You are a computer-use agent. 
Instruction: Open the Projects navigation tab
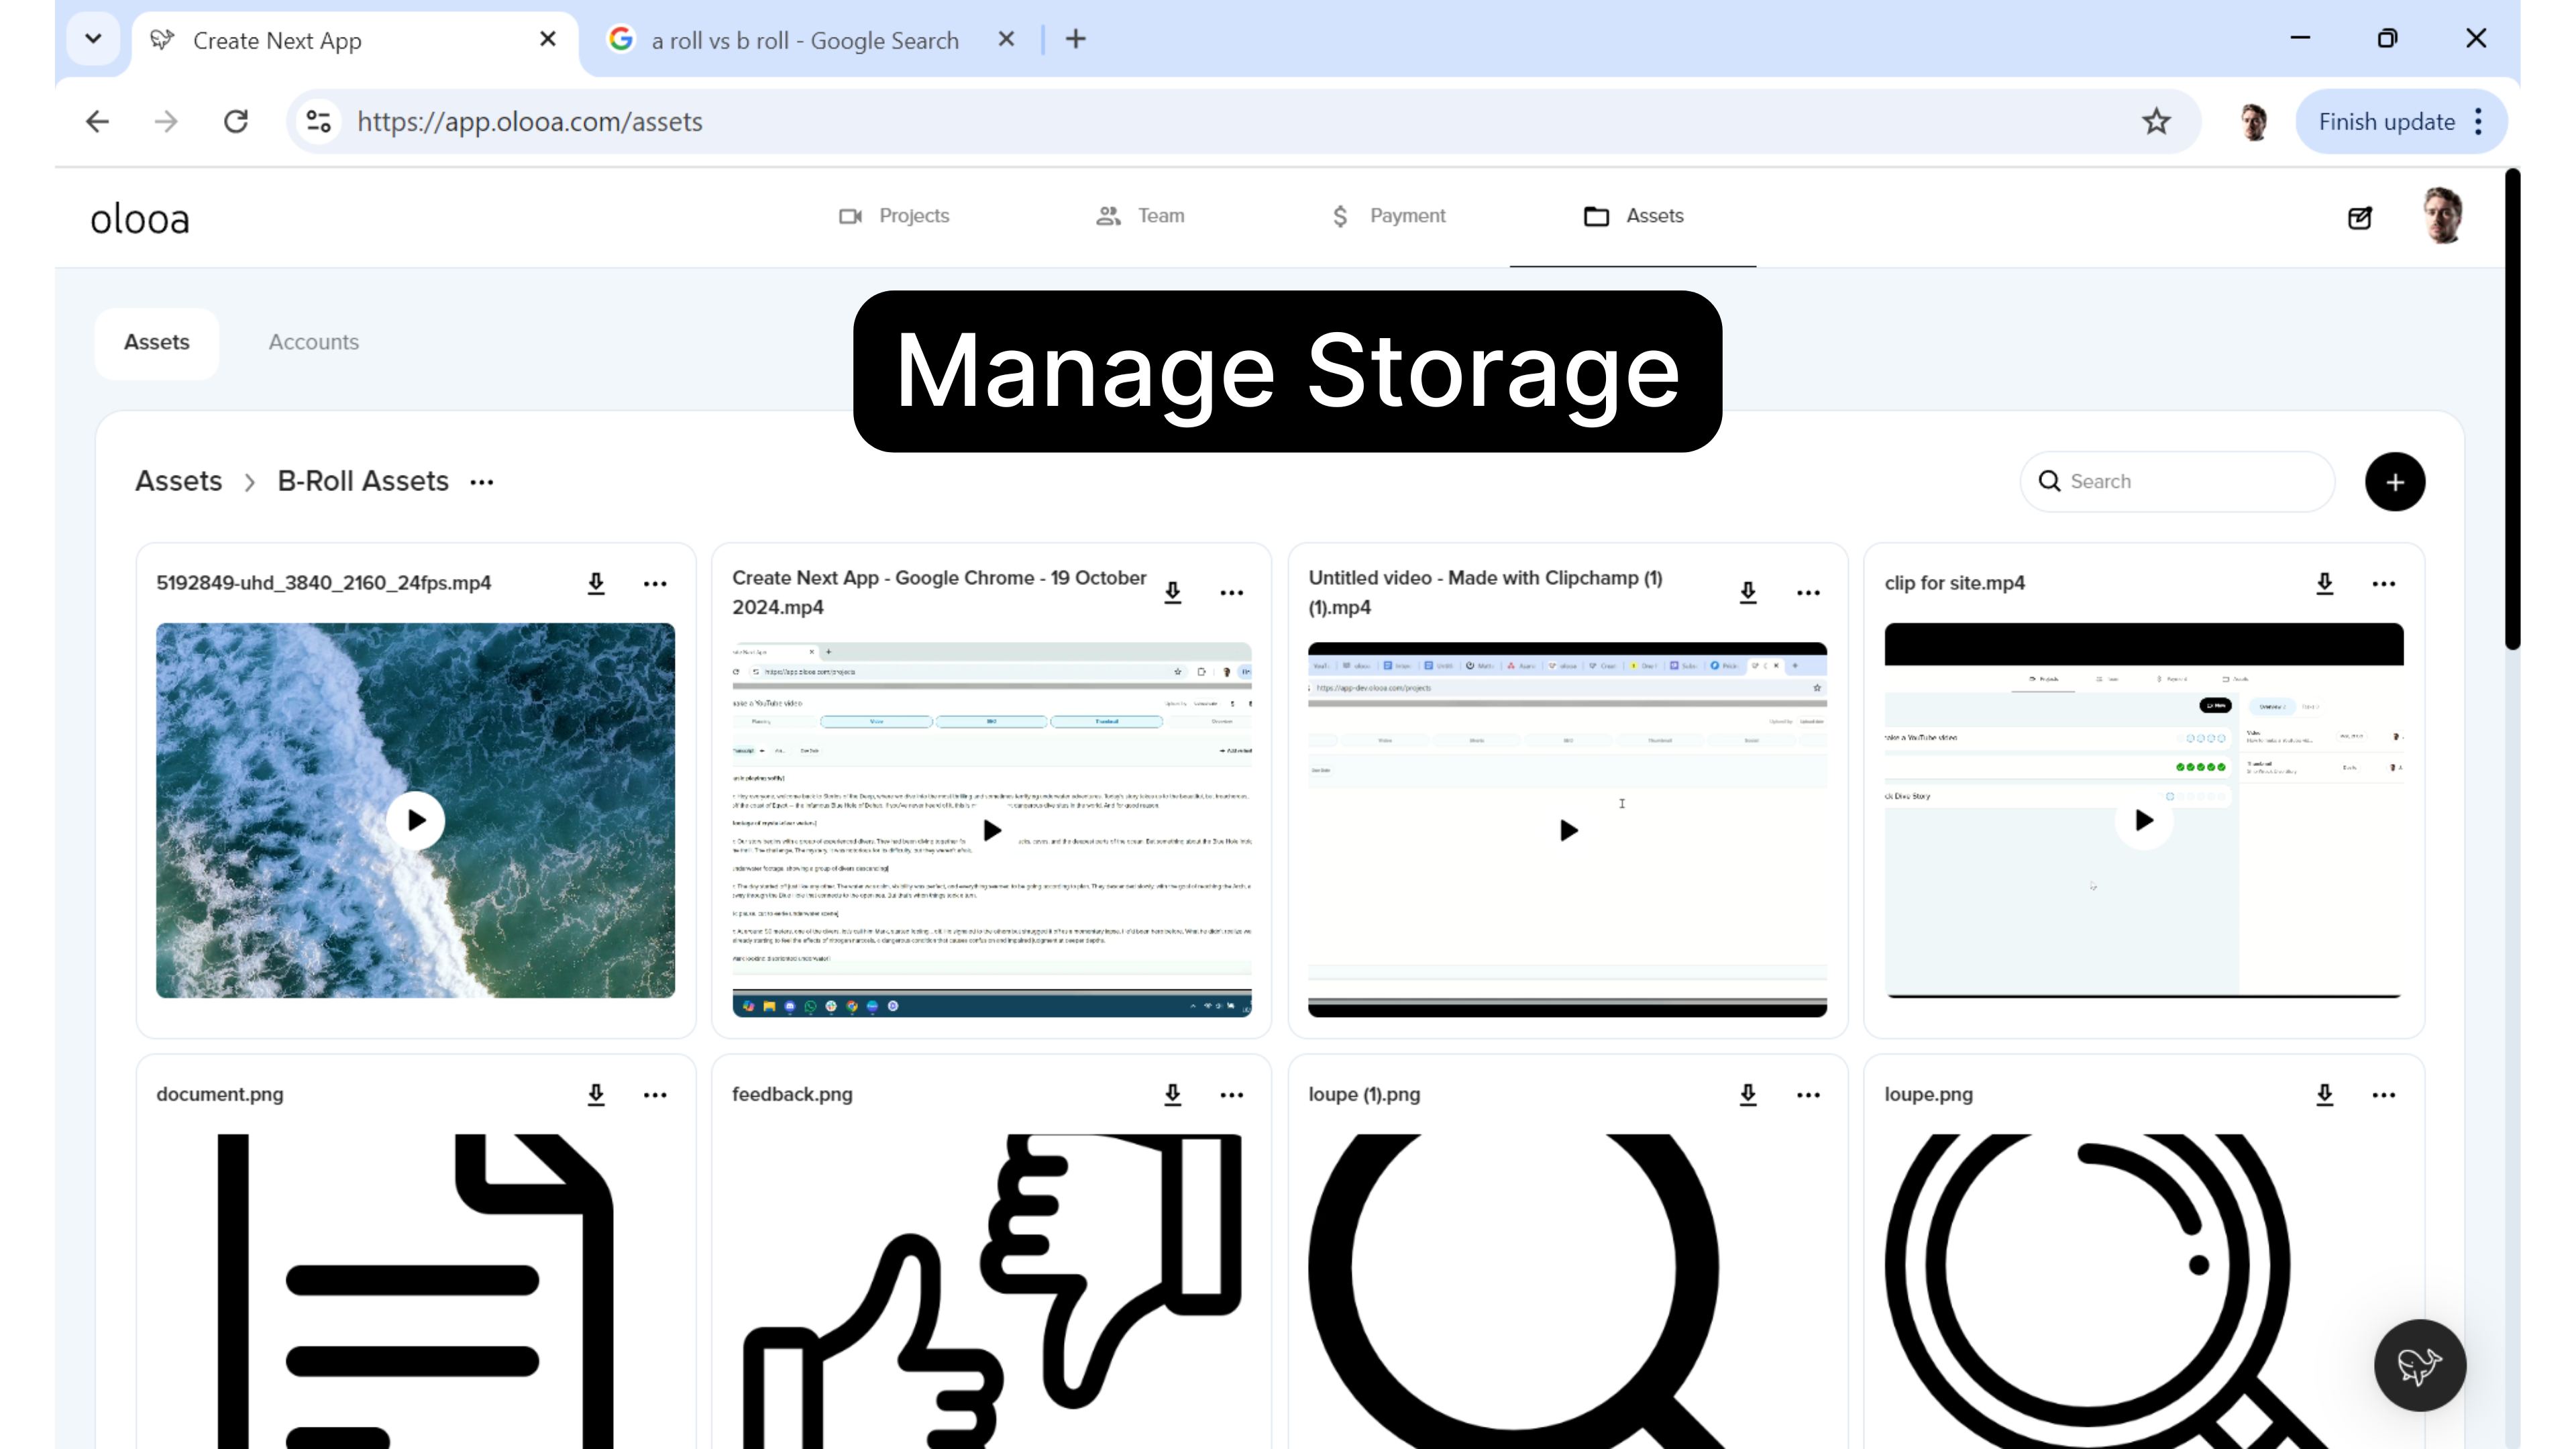pos(894,216)
